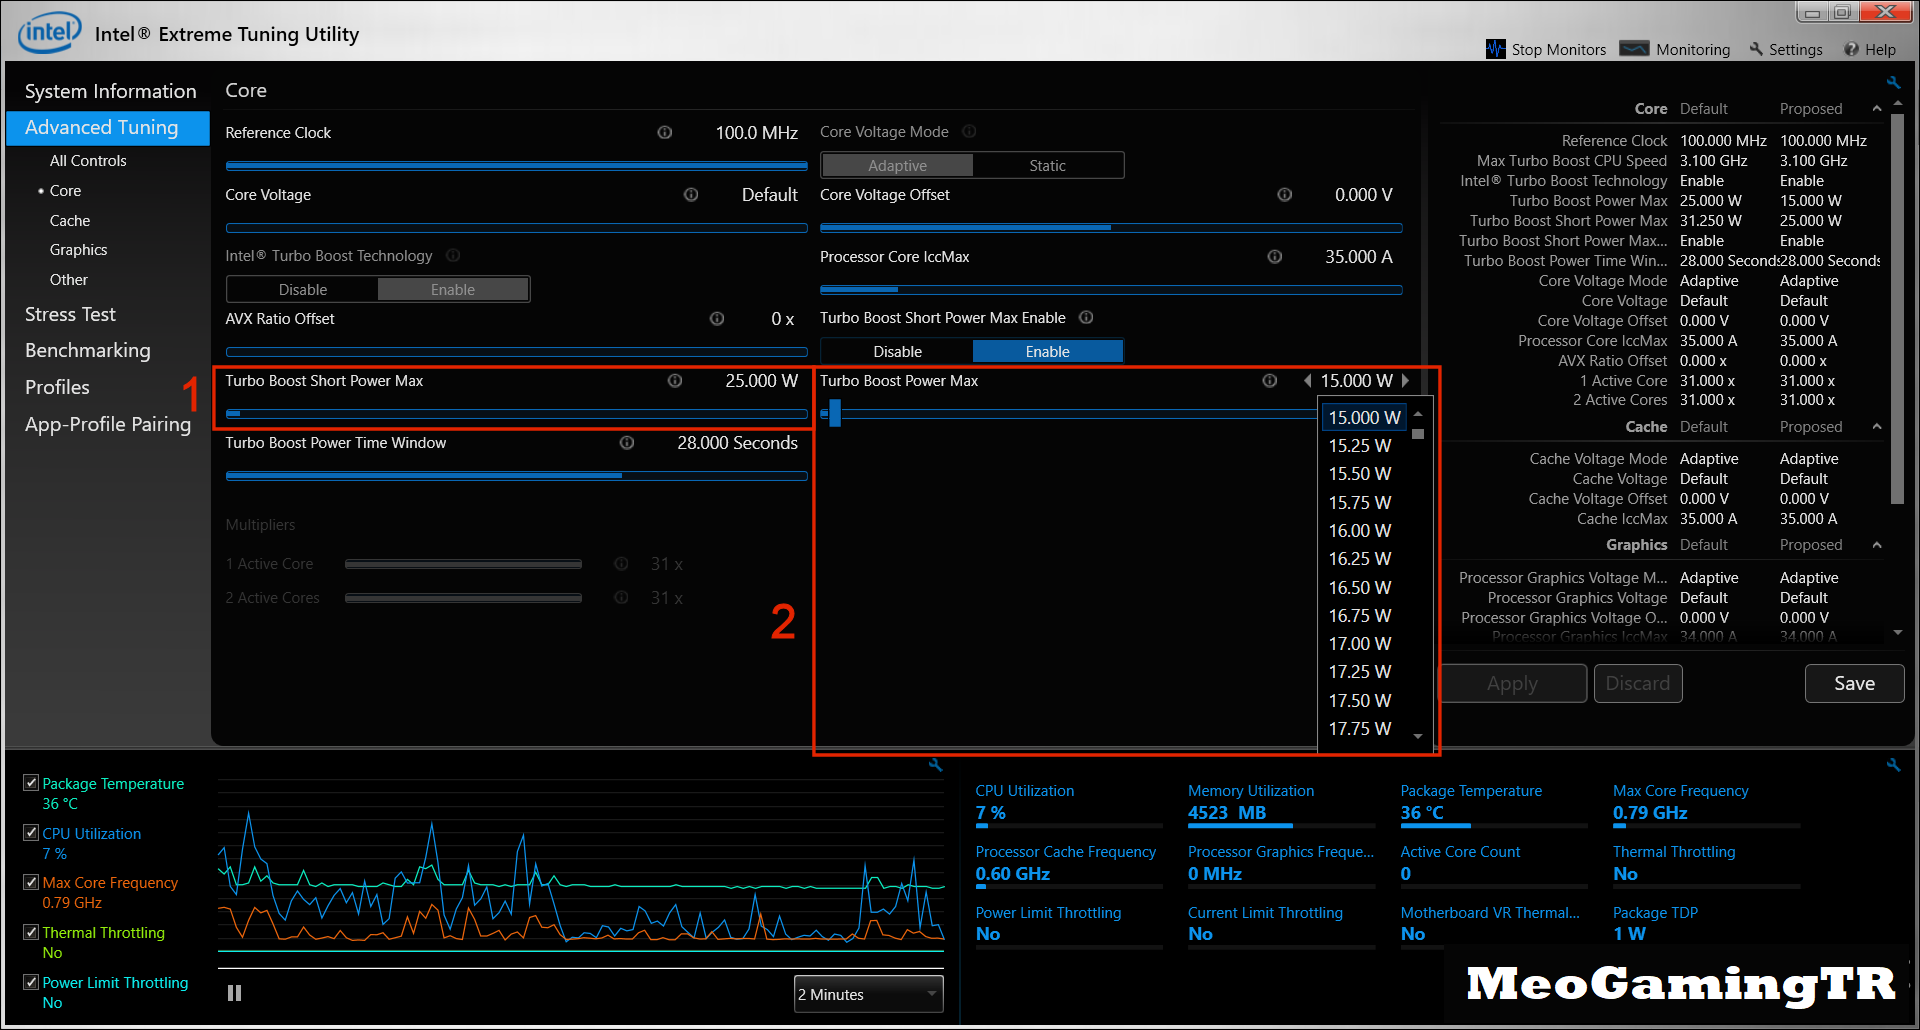Open the 2 Minutes time range dropdown
Viewport: 1920px width, 1030px height.
click(x=868, y=994)
